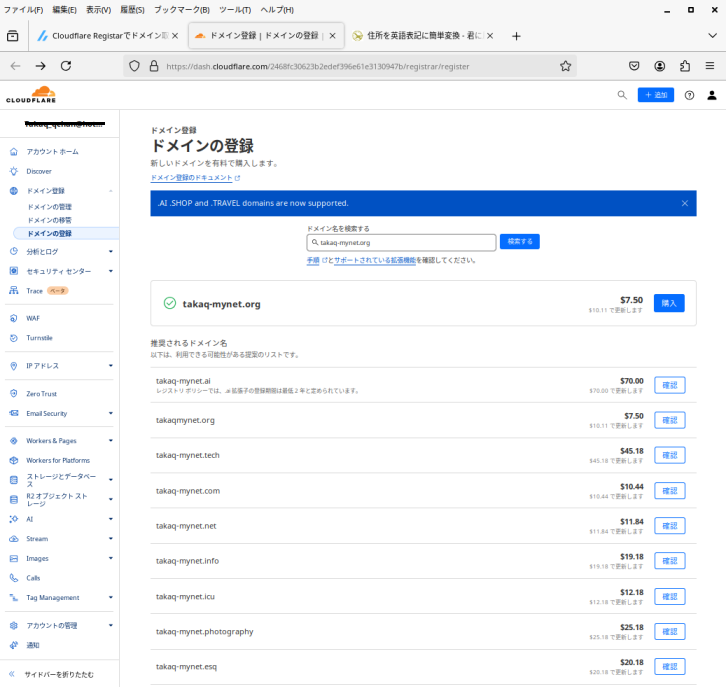
Task: Click 確認 for takaq-mynet.com
Action: (669, 491)
